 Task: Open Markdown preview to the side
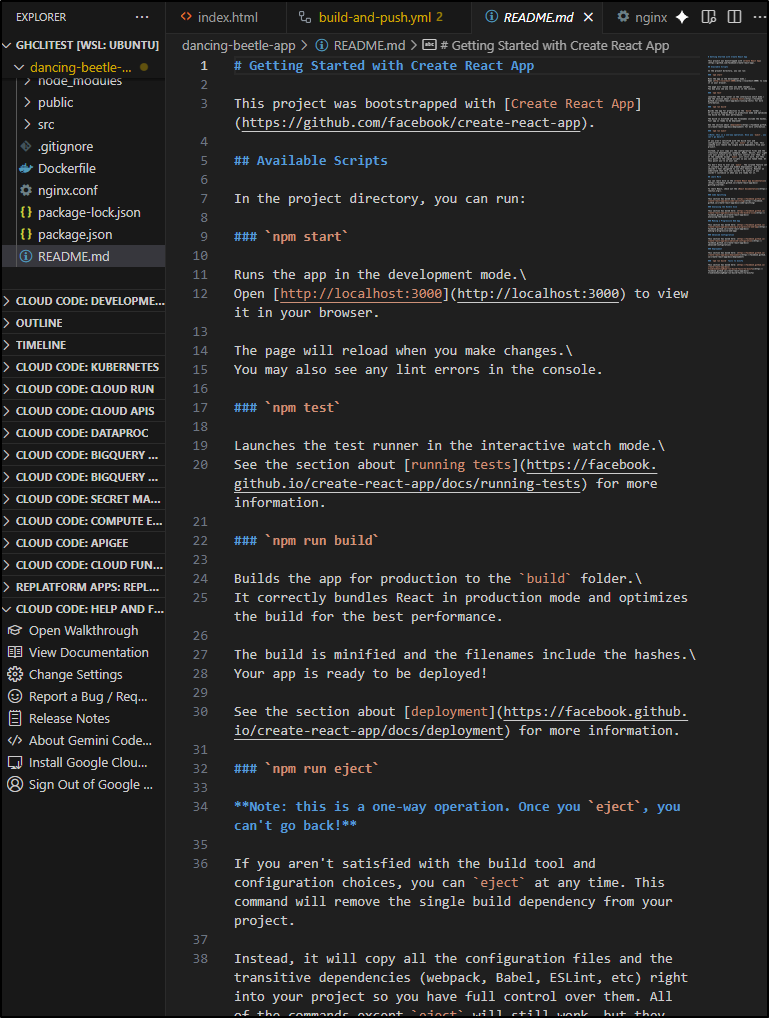708,17
